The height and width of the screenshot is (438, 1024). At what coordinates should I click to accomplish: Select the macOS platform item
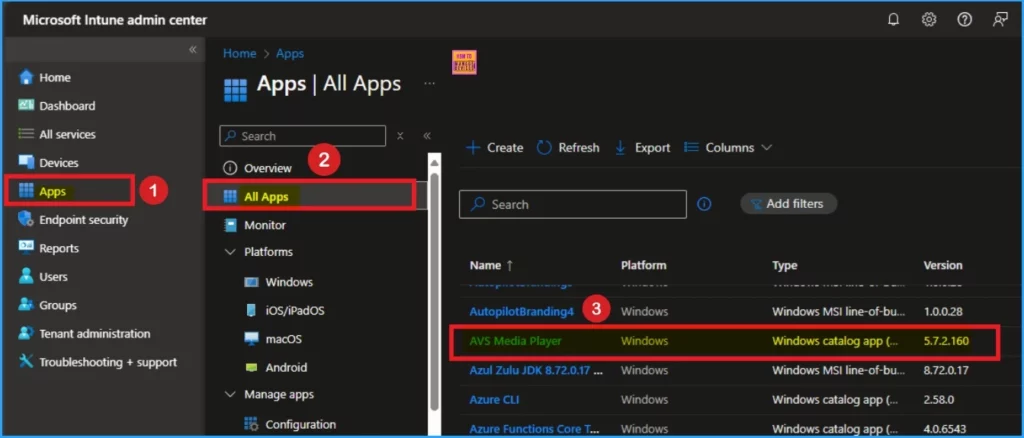tap(283, 339)
